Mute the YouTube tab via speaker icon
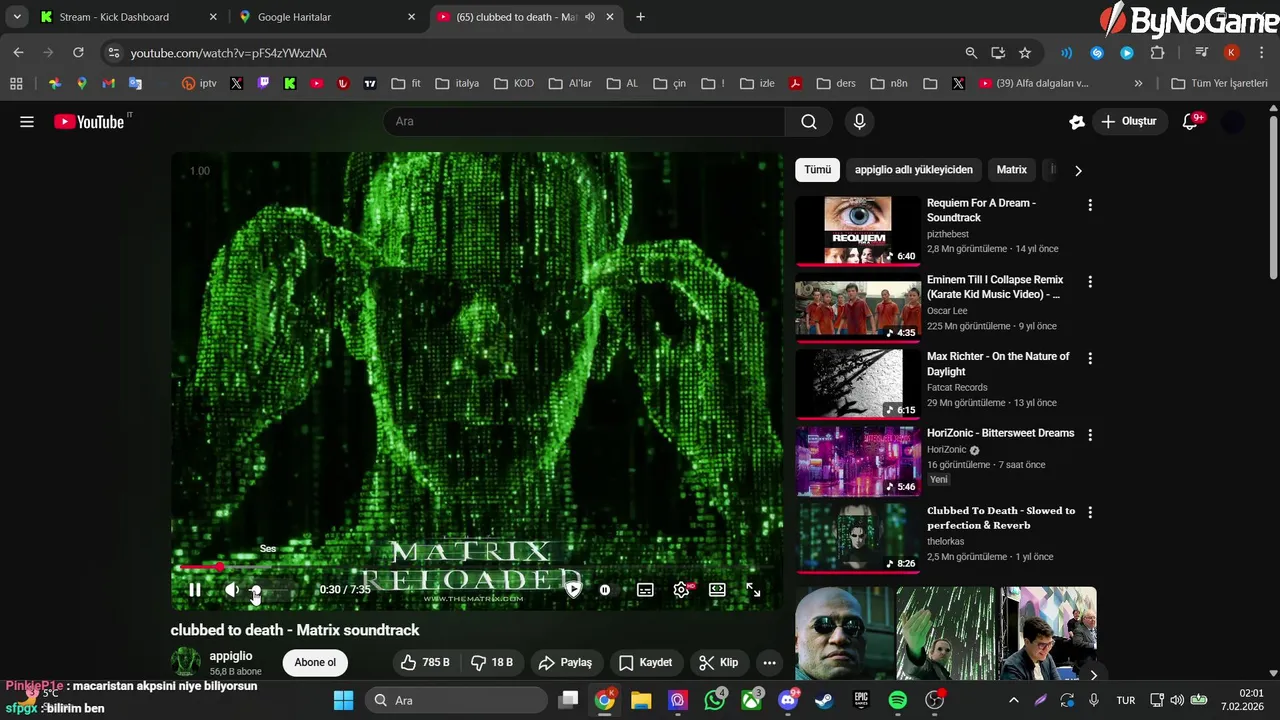1280x720 pixels. [x=590, y=17]
